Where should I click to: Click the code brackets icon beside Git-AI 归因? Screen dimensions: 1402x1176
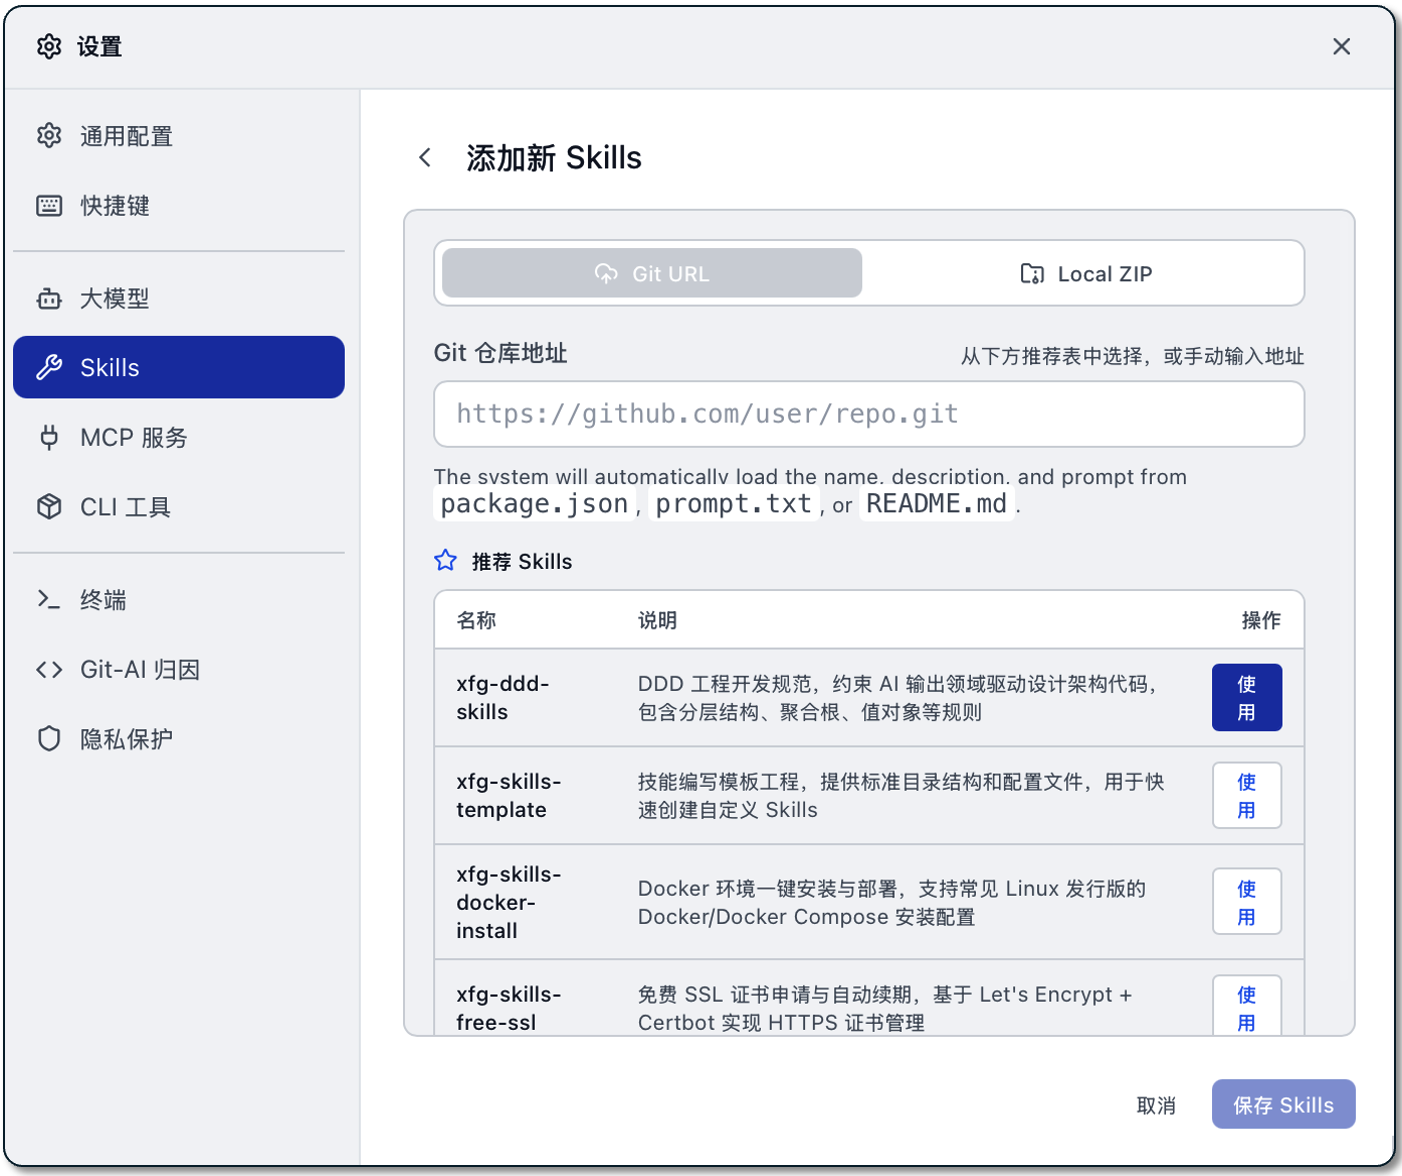point(49,670)
